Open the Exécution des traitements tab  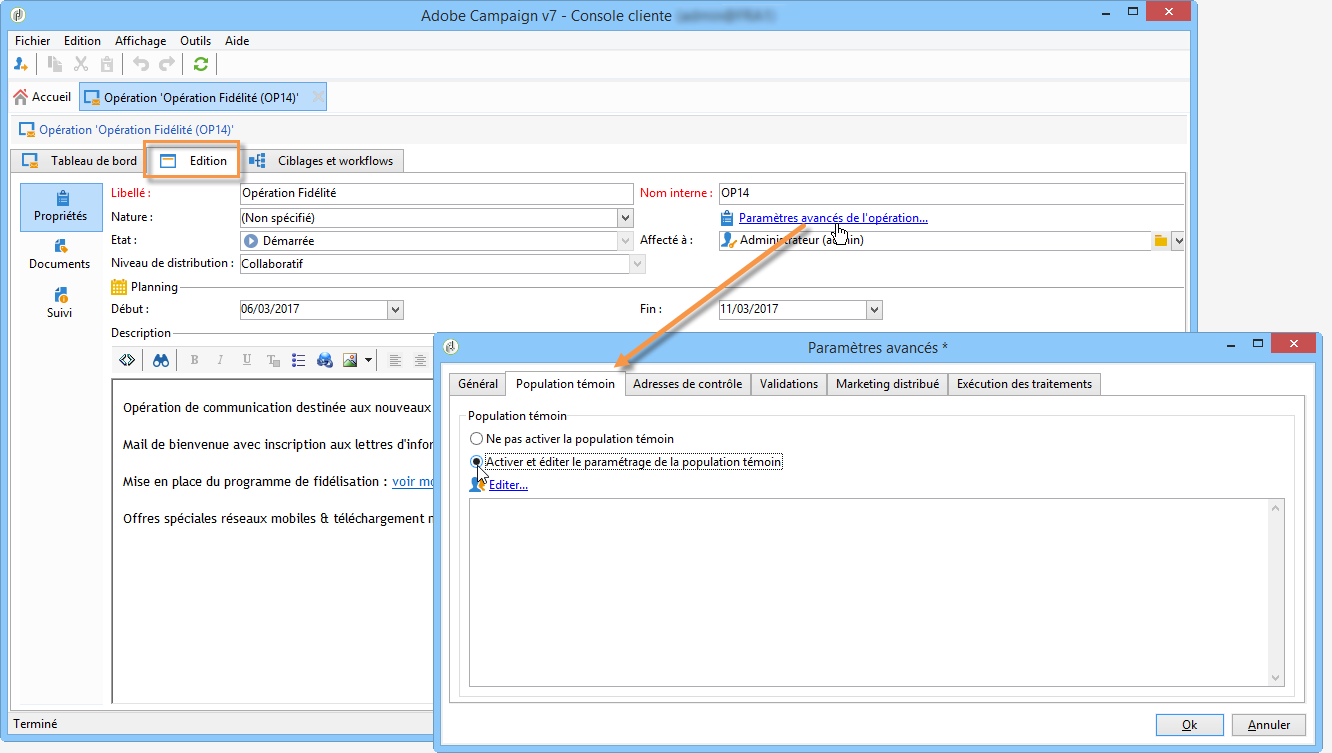[1025, 384]
